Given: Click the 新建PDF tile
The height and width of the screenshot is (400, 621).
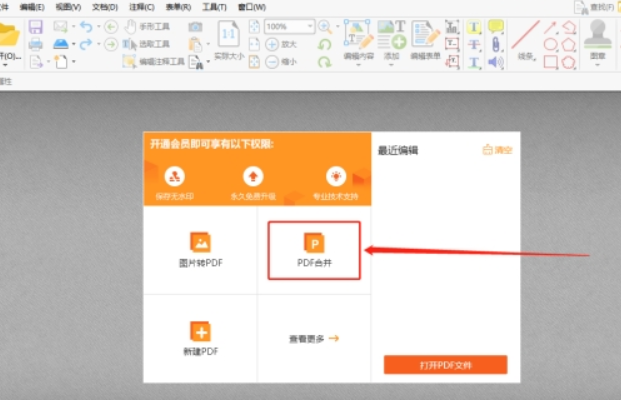Looking at the screenshot, I should point(200,339).
